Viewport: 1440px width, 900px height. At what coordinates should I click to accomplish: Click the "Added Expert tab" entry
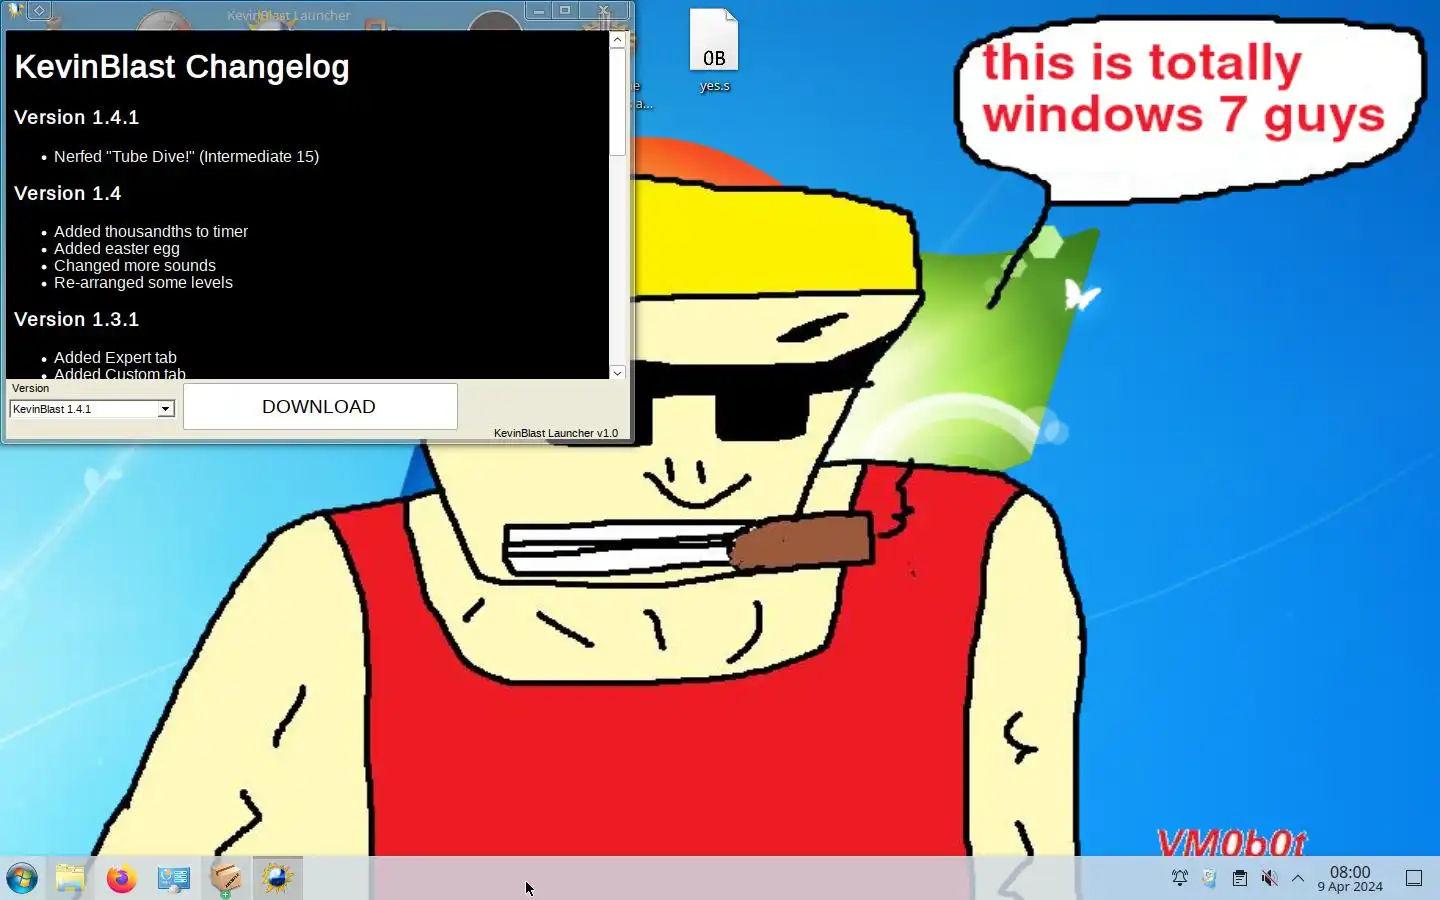[115, 358]
